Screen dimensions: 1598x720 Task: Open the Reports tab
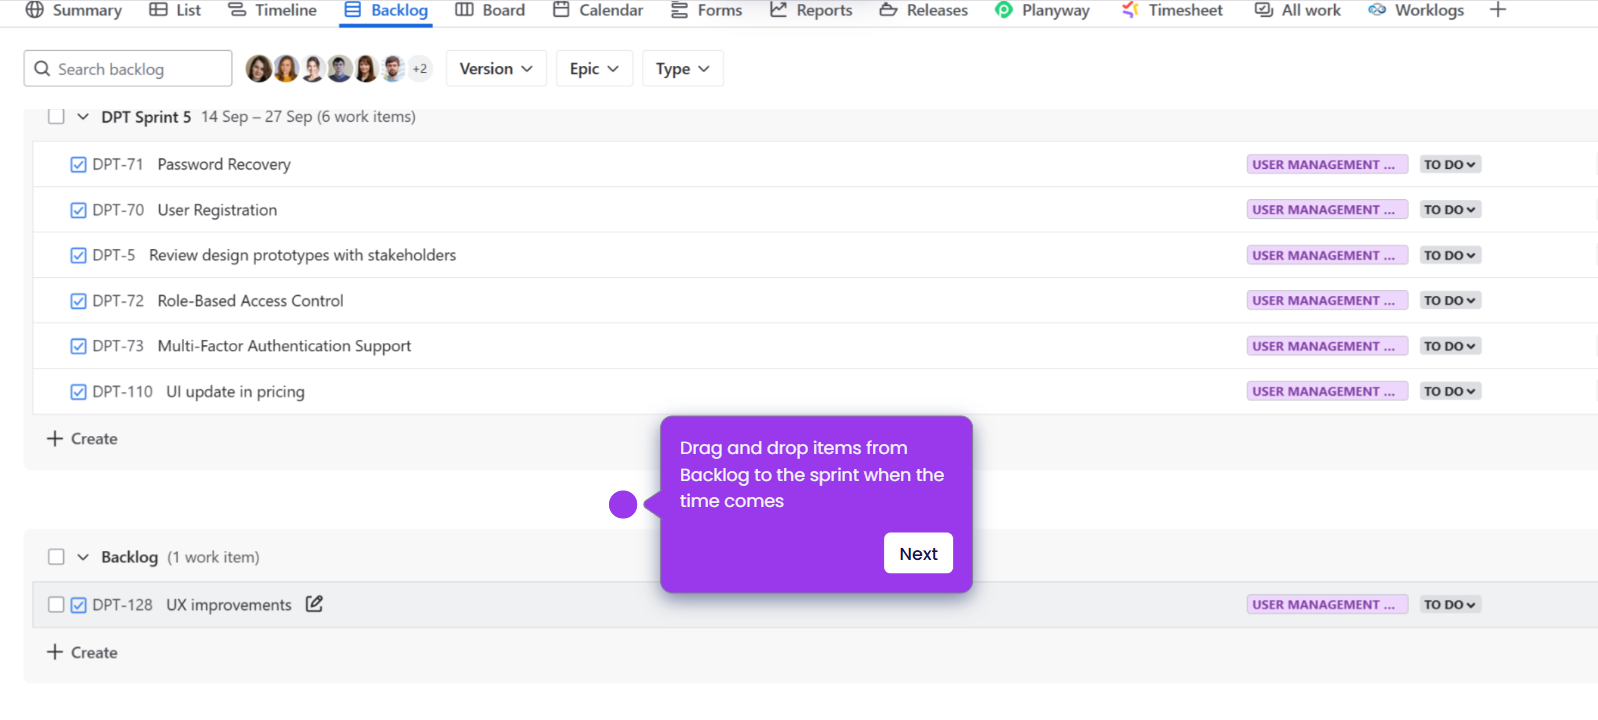click(x=811, y=10)
